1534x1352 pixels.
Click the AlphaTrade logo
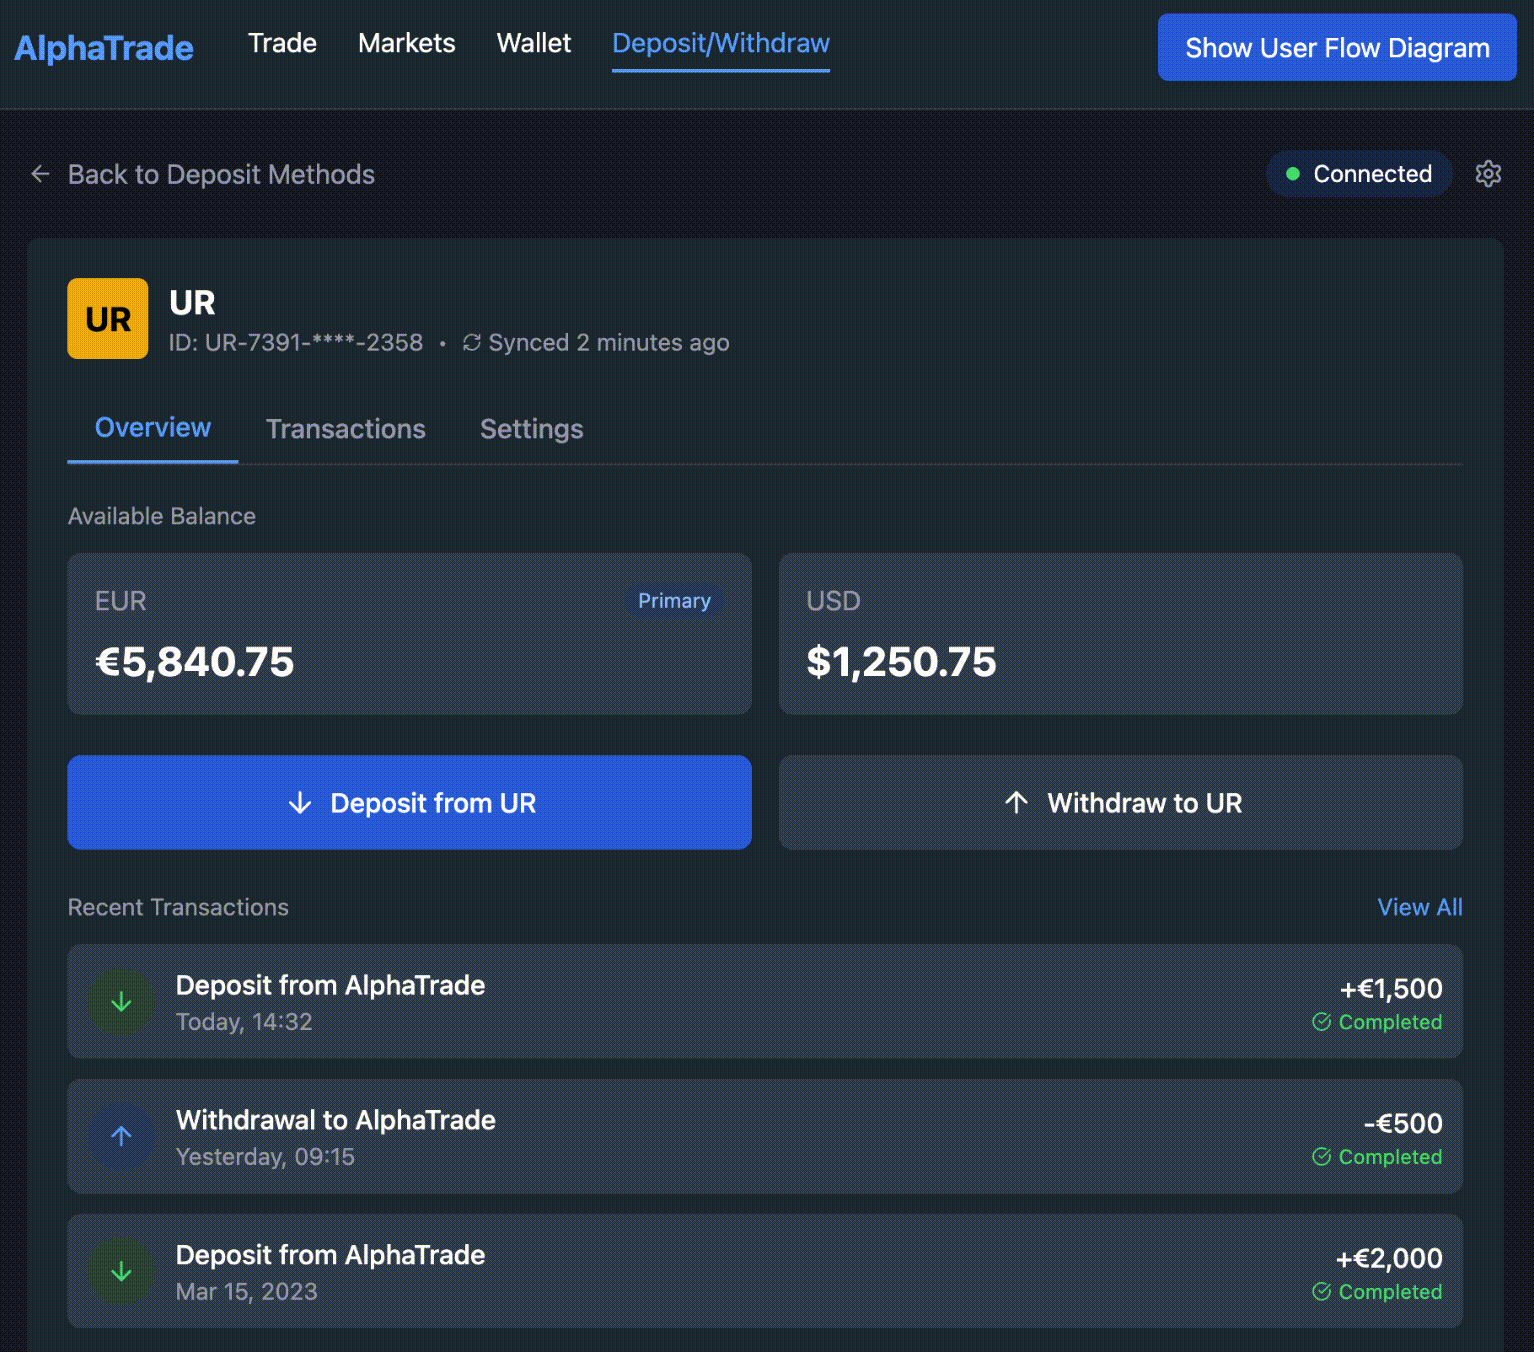tap(104, 48)
